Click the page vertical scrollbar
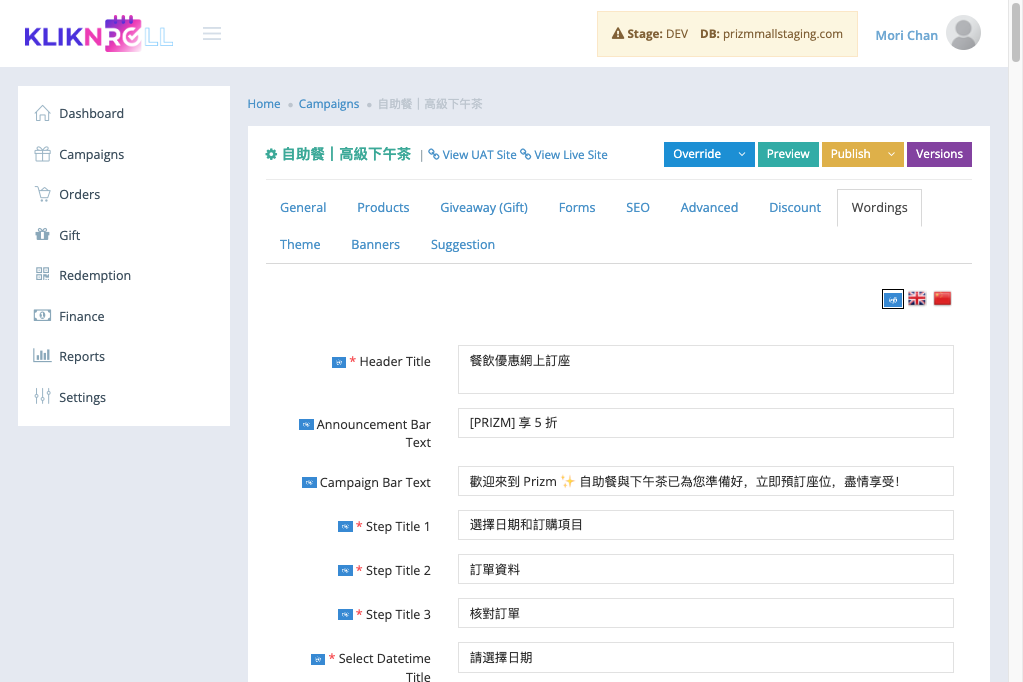Viewport: 1023px width, 682px height. [1016, 33]
